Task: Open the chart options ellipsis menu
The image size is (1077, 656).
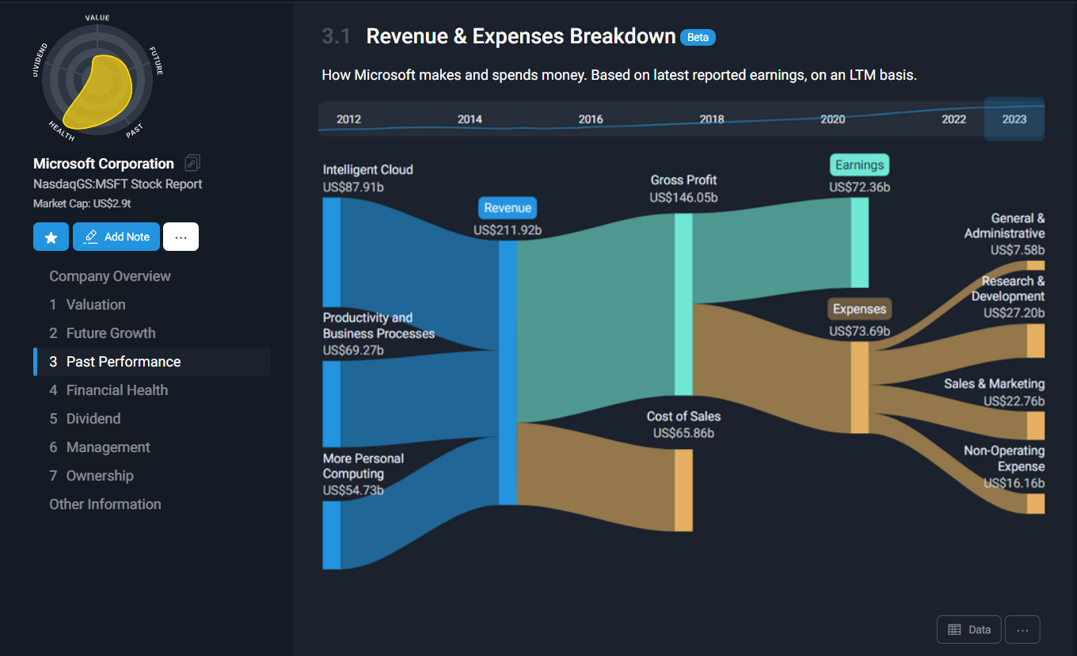Action: click(1022, 629)
